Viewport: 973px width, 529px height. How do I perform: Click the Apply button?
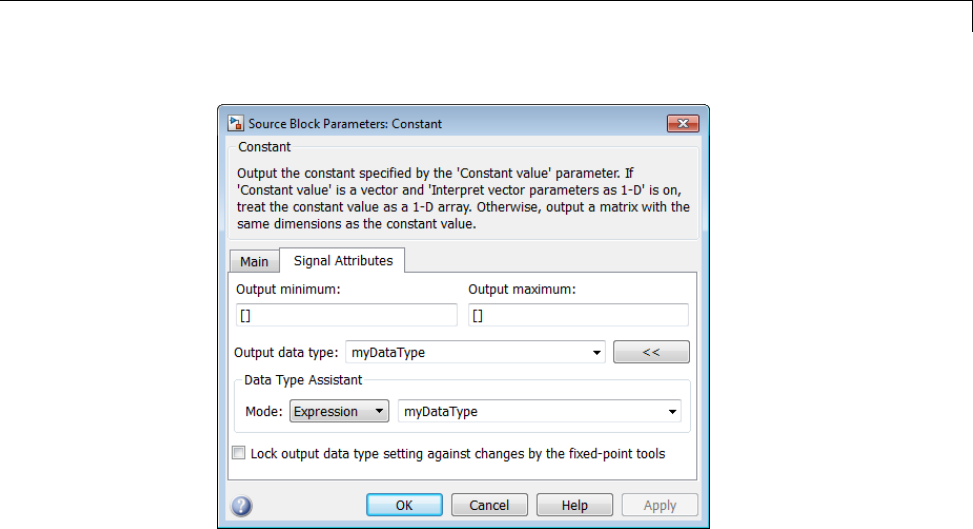pos(659,505)
